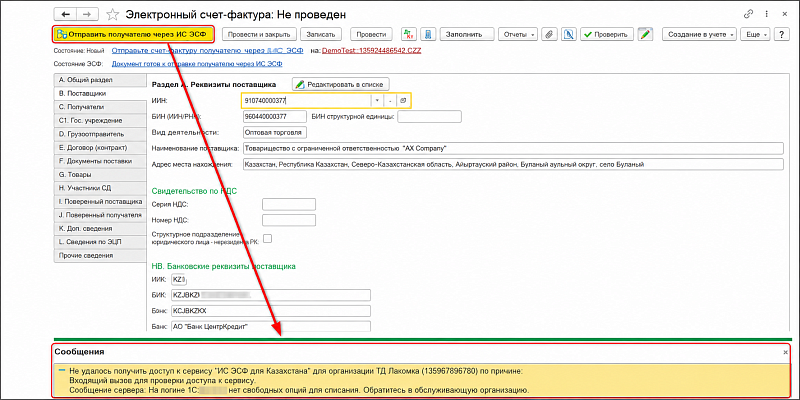Expand the ИИН dropdown list arrow

[378, 101]
